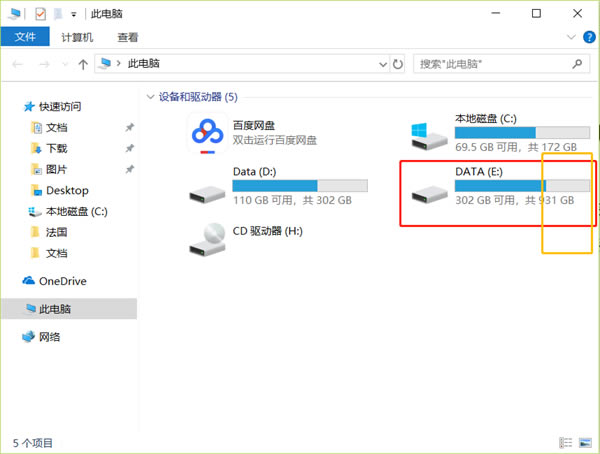600x454 pixels.
Task: Click the D: drive usage bar
Action: [x=300, y=186]
